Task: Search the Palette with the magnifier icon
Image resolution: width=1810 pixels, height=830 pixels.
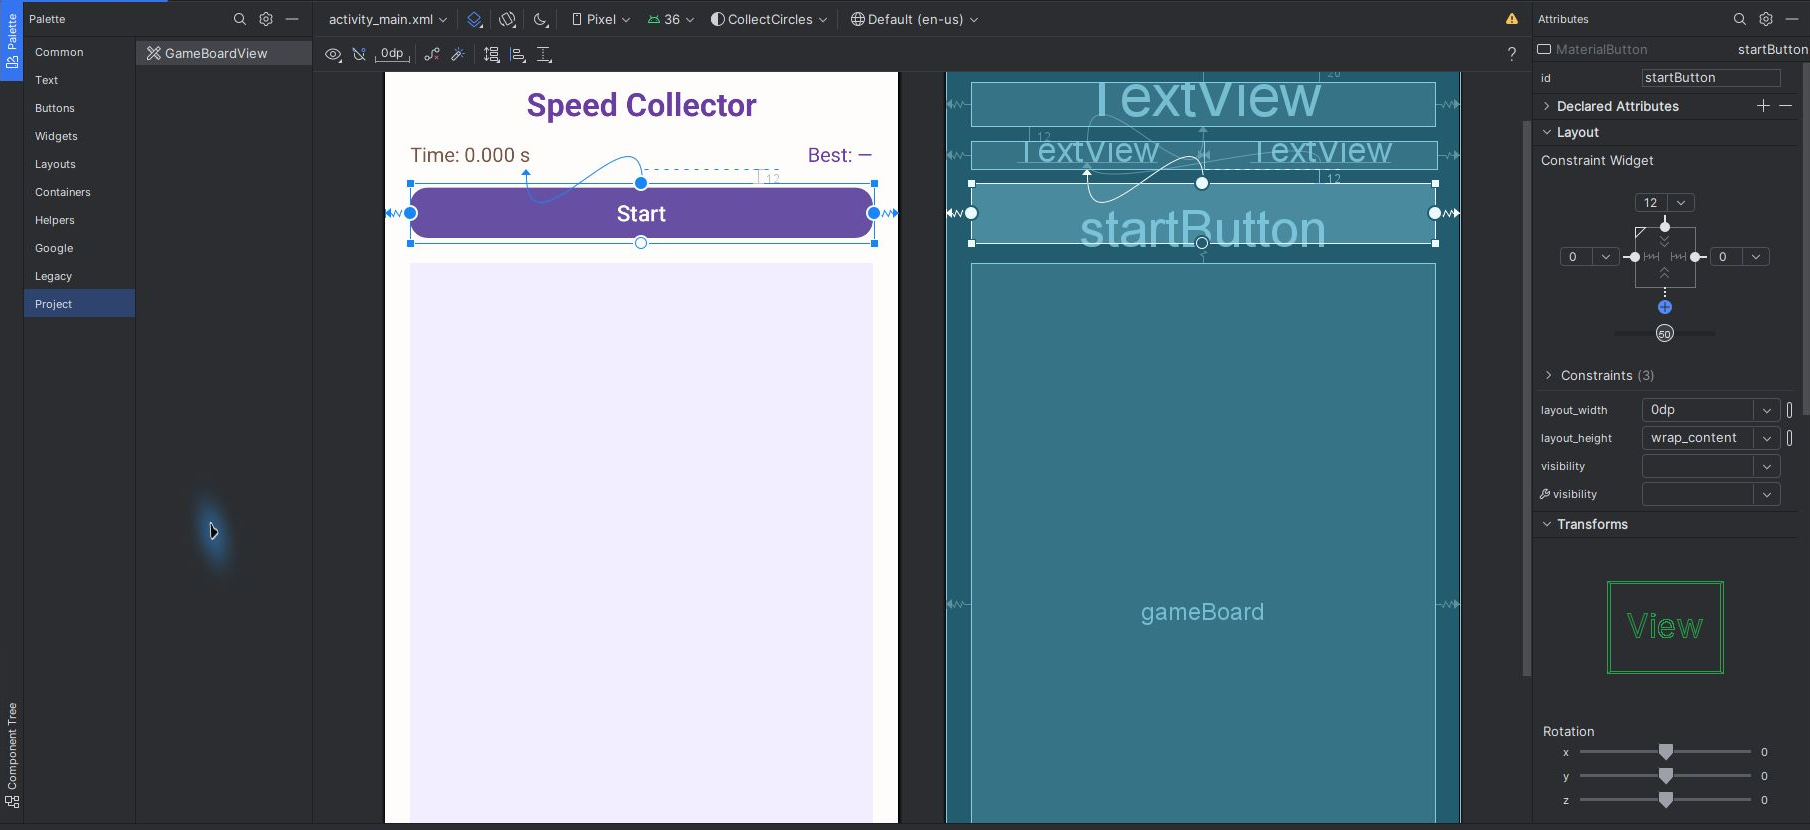Action: coord(240,19)
